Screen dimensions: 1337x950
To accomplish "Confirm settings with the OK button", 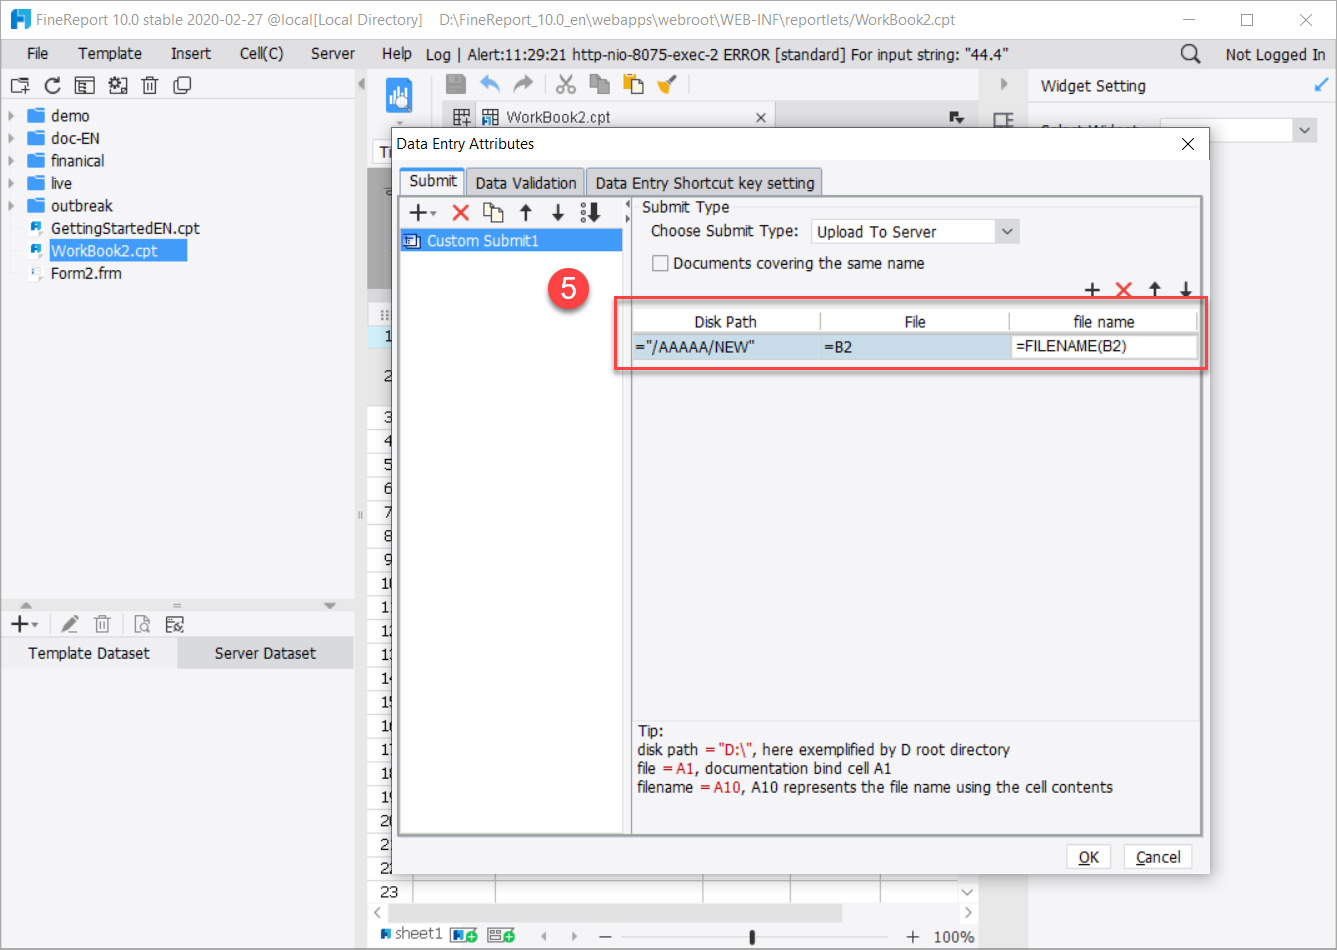I will click(1088, 856).
